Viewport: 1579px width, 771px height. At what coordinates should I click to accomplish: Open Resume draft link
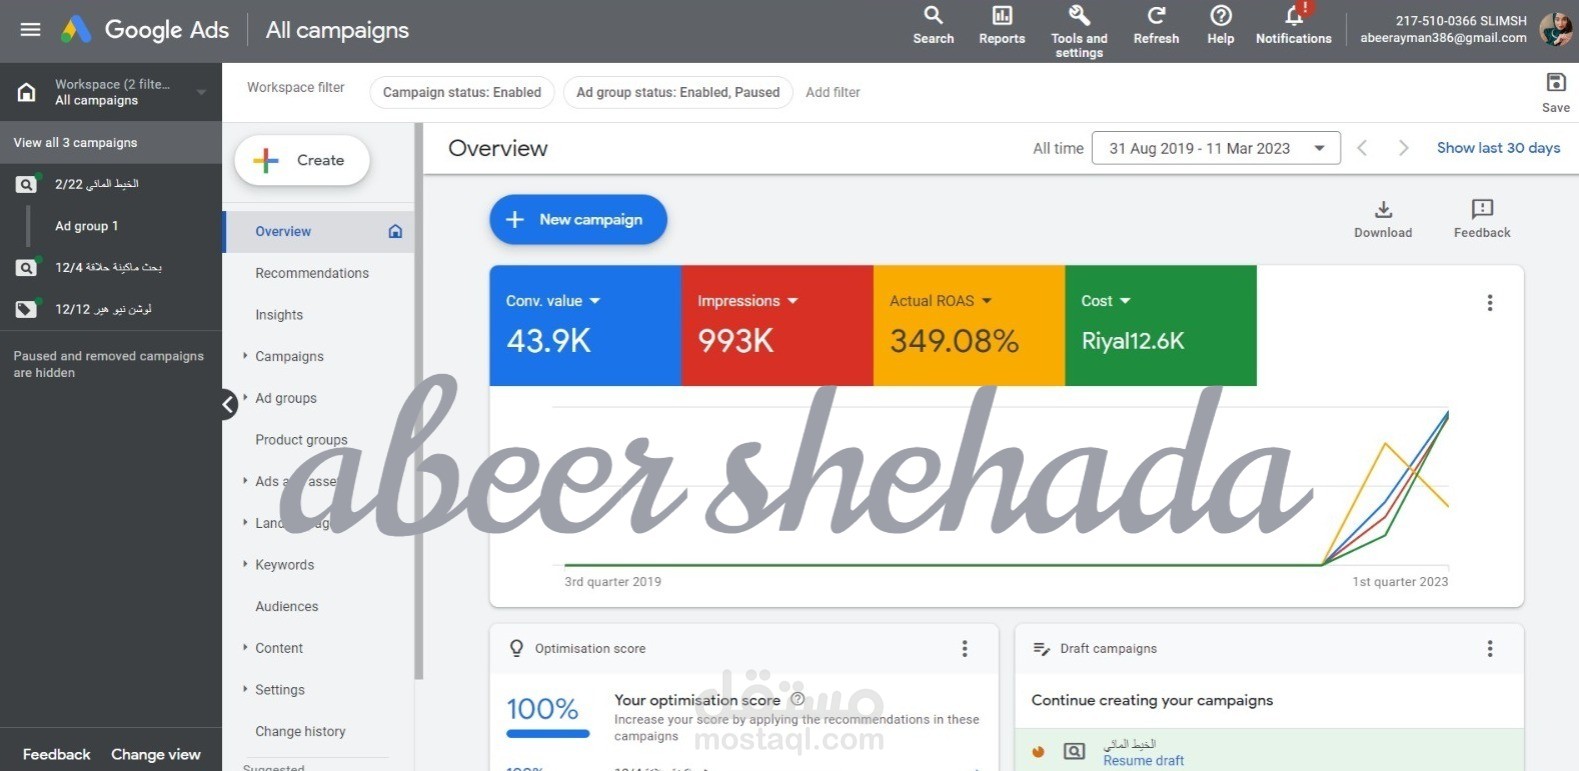(1143, 761)
